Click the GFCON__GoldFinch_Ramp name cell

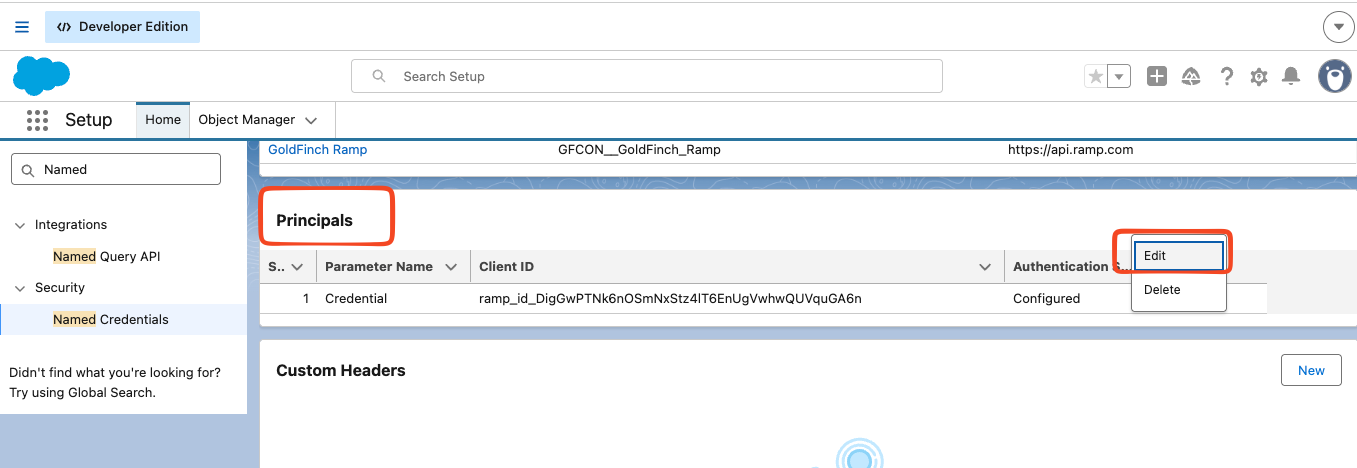click(639, 150)
